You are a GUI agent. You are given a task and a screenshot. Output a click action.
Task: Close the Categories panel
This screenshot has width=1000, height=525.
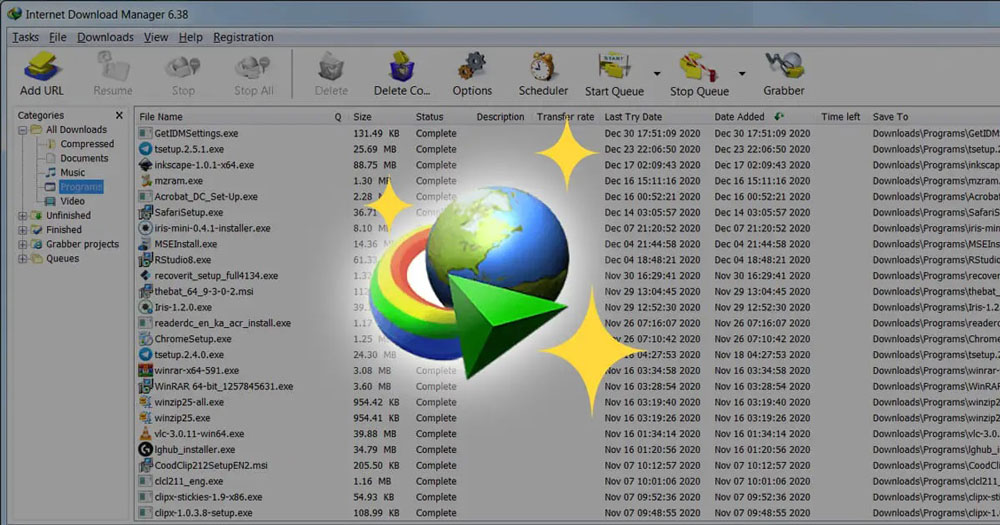point(119,115)
